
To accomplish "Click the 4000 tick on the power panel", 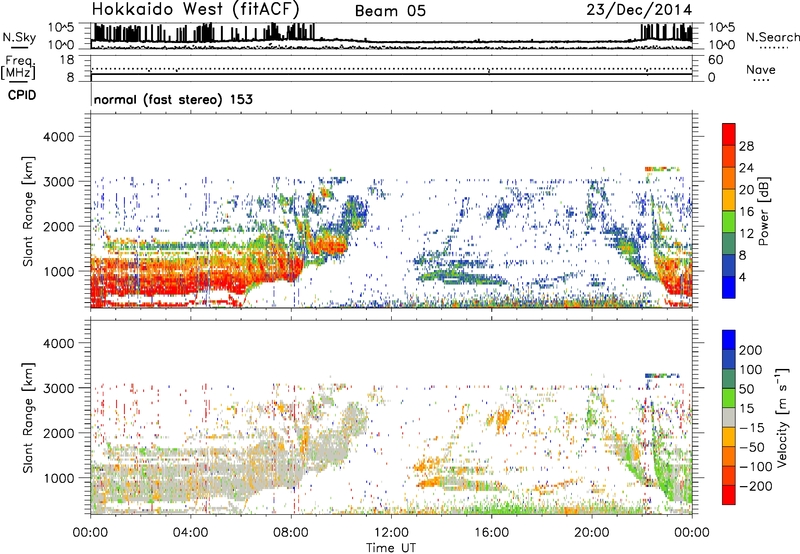I will 58,137.
